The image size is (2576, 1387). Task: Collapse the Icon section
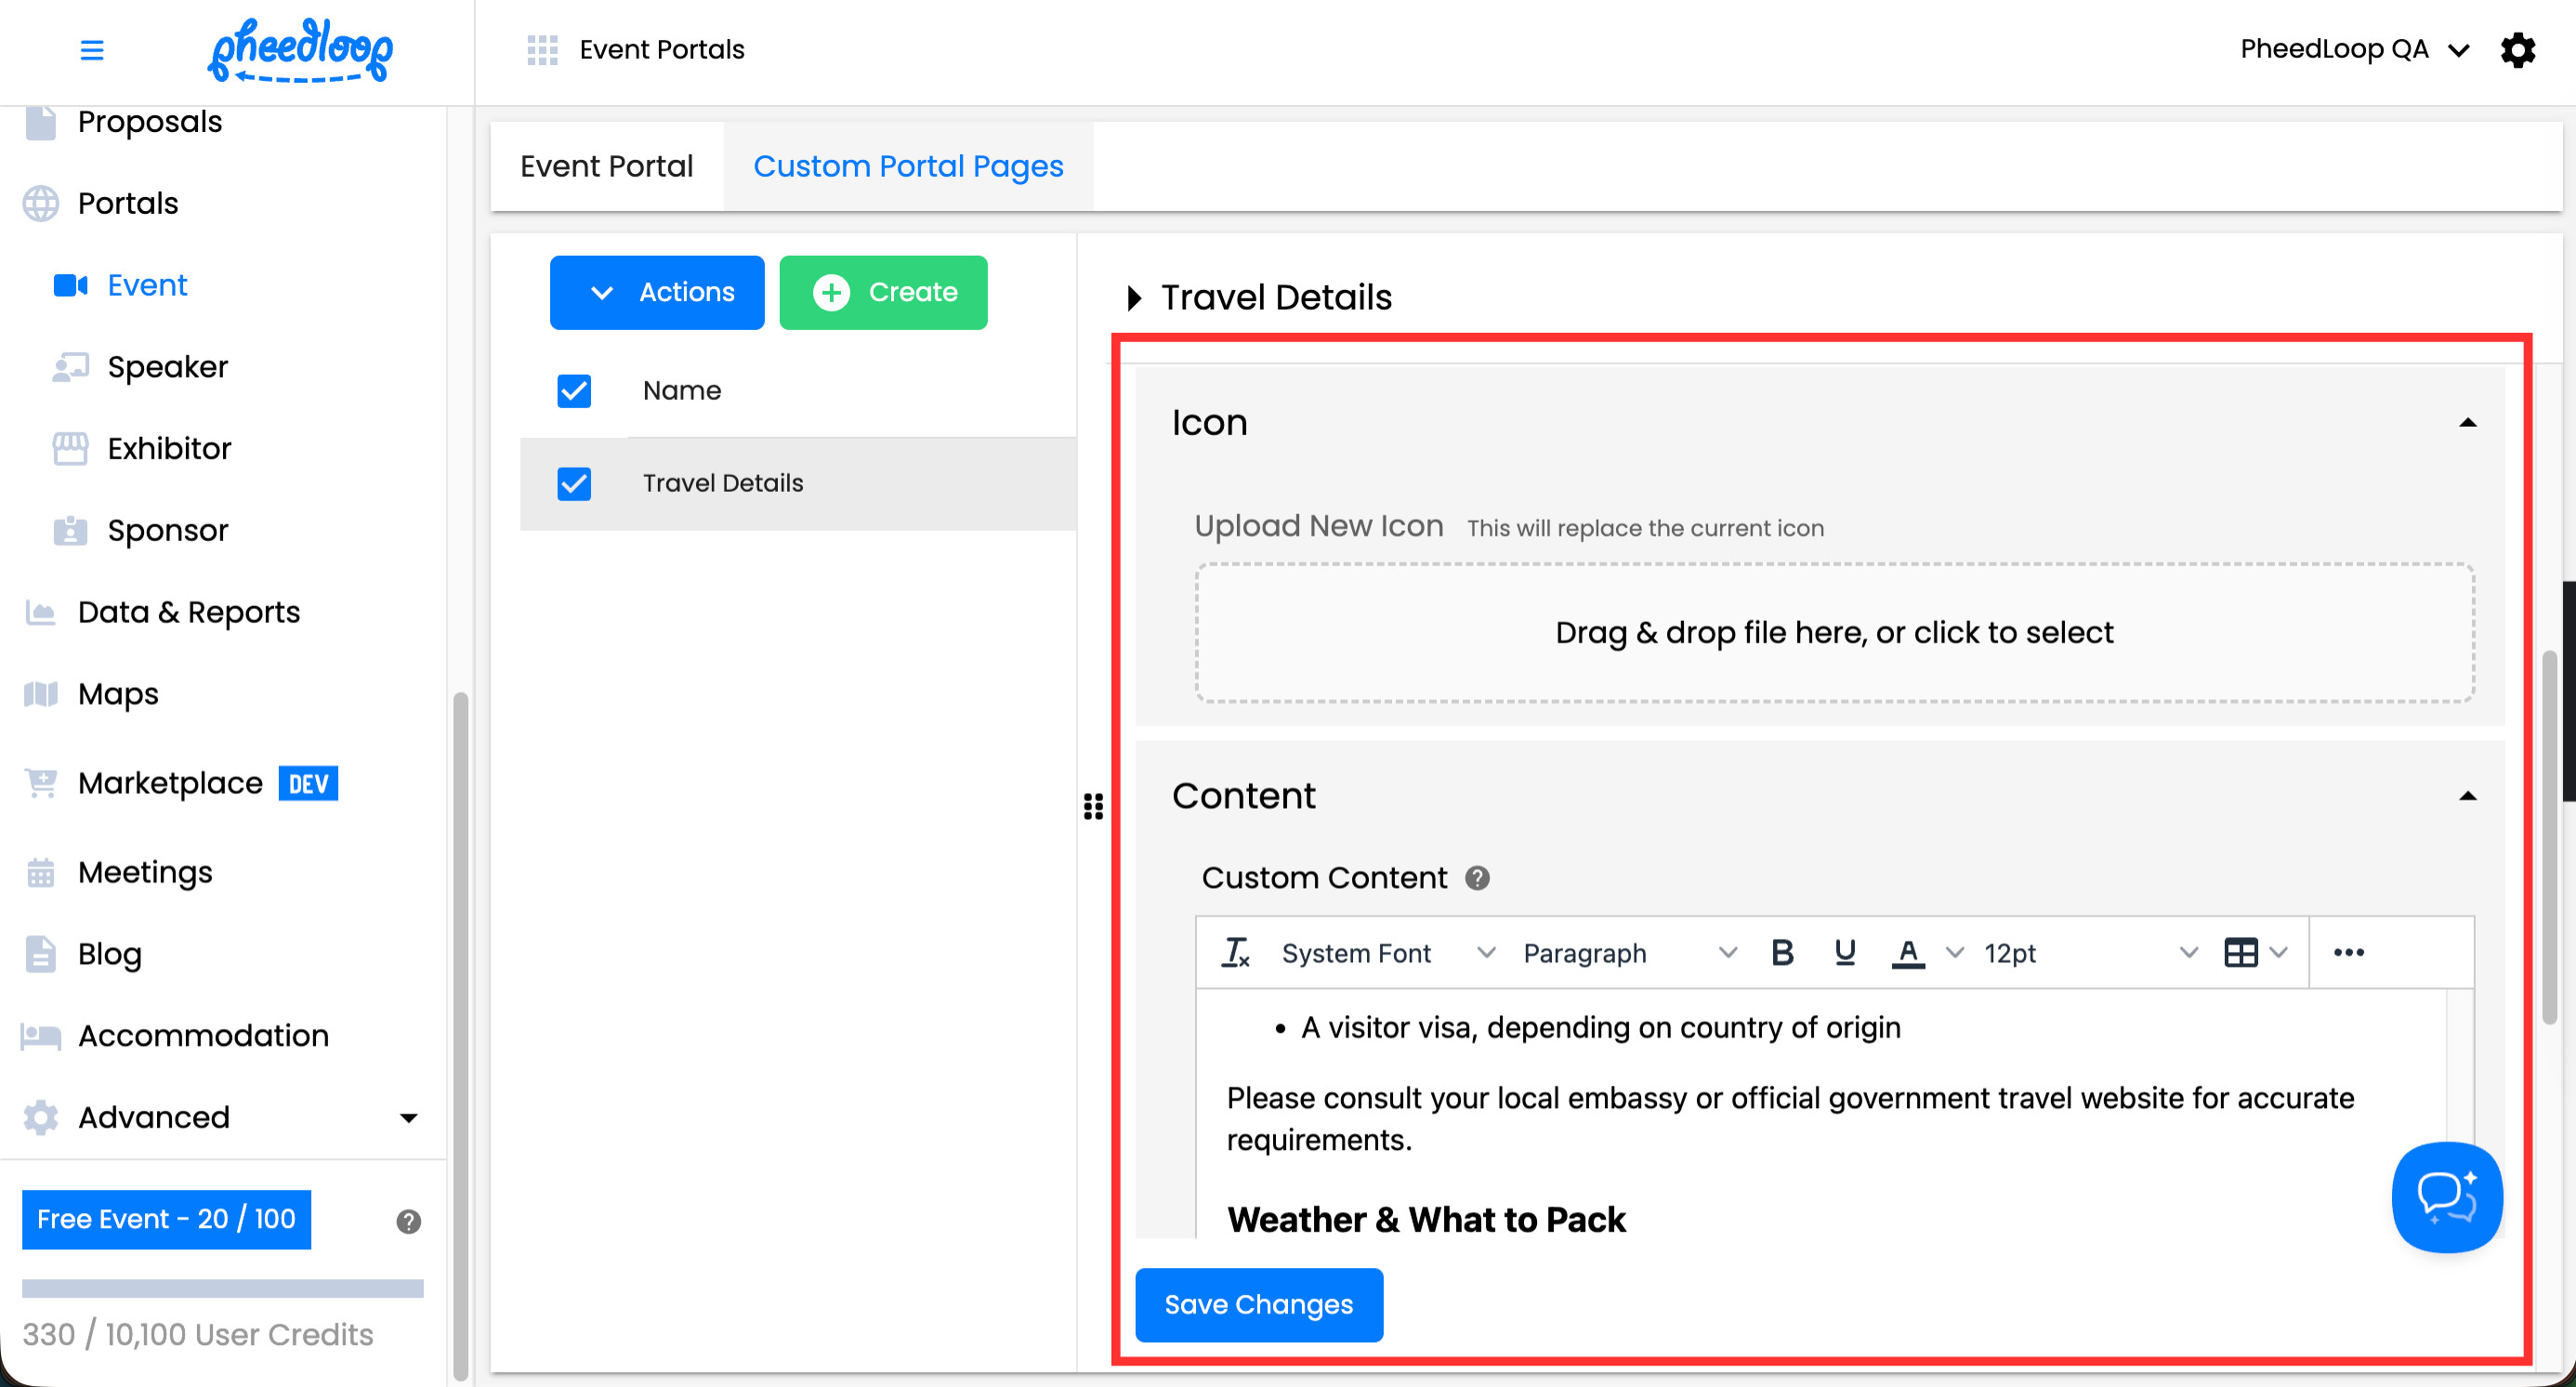[x=2467, y=423]
